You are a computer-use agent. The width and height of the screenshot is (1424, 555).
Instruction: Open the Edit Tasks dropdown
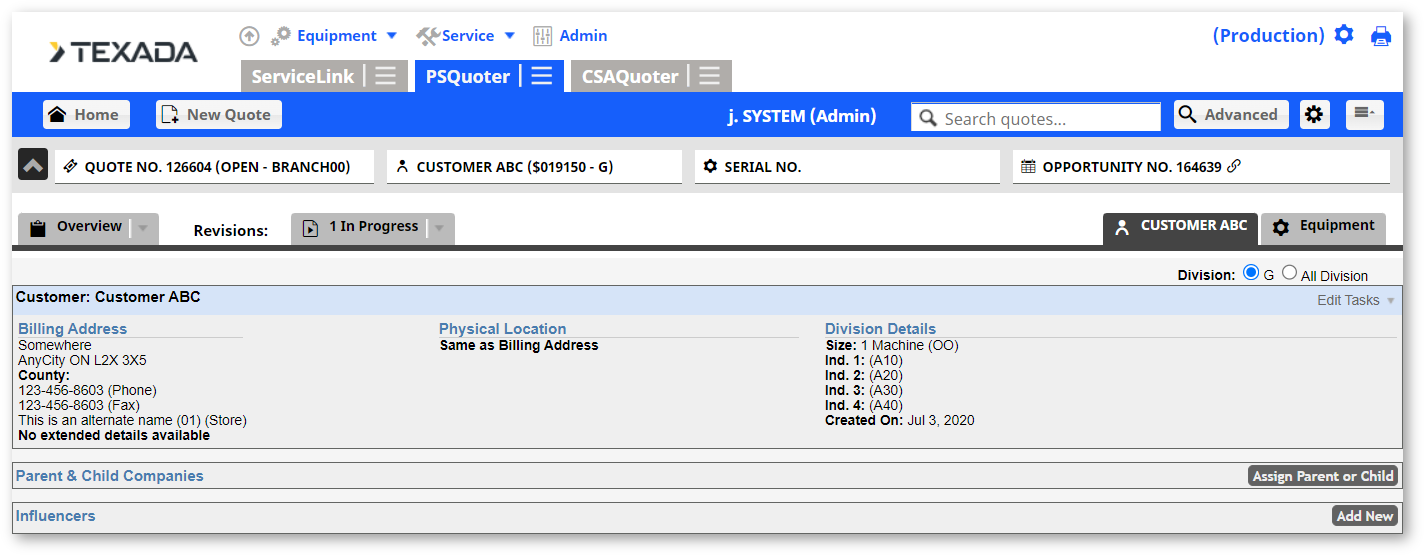click(x=1356, y=300)
